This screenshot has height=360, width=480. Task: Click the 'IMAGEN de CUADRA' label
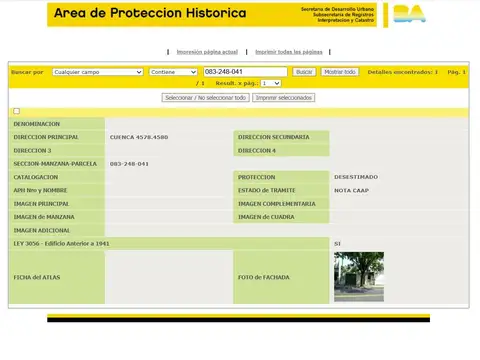(x=266, y=217)
